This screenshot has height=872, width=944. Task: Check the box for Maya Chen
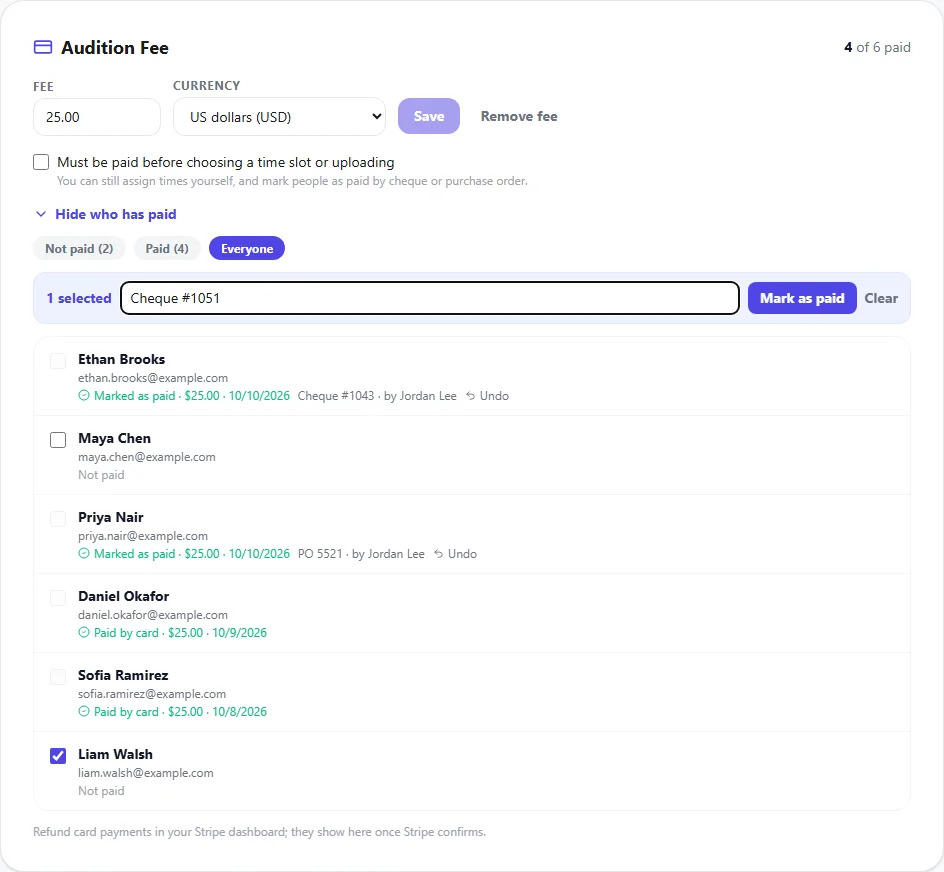(58, 440)
